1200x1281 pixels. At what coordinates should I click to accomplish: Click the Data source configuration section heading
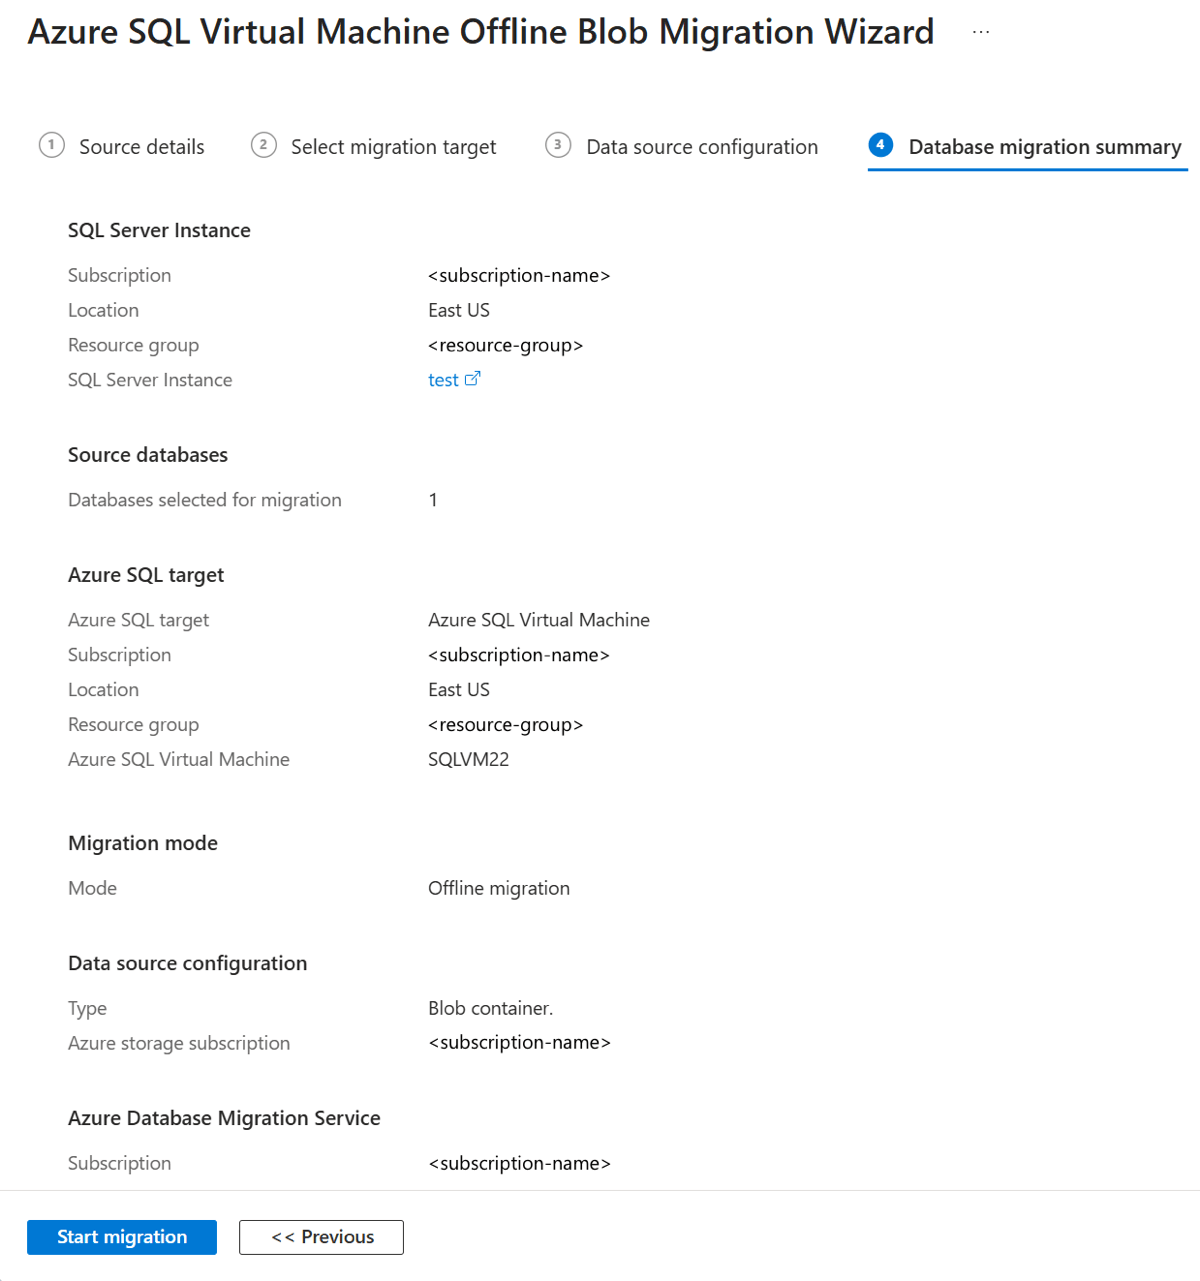pos(188,963)
